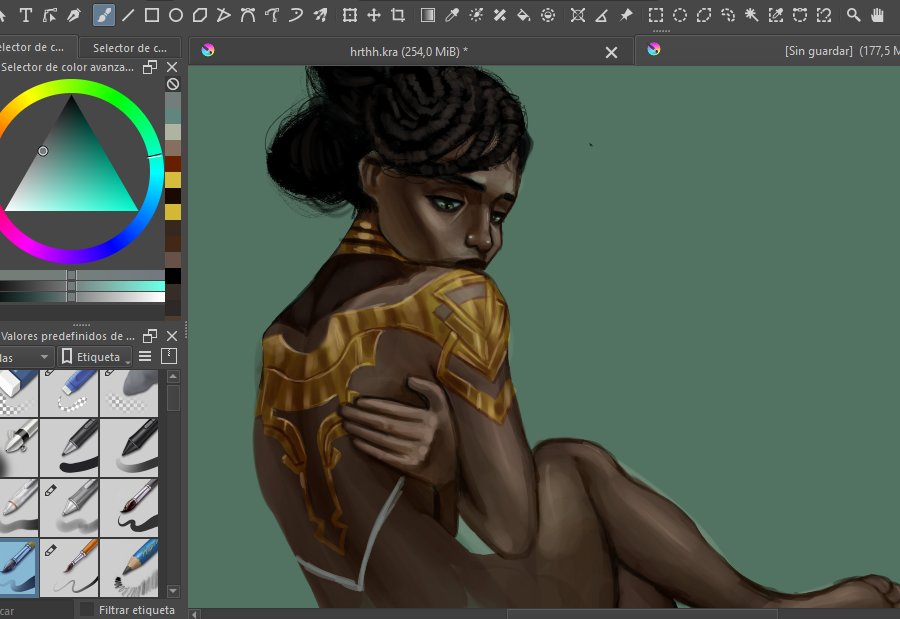Select the Bezier Curve Selection tool

click(x=800, y=15)
